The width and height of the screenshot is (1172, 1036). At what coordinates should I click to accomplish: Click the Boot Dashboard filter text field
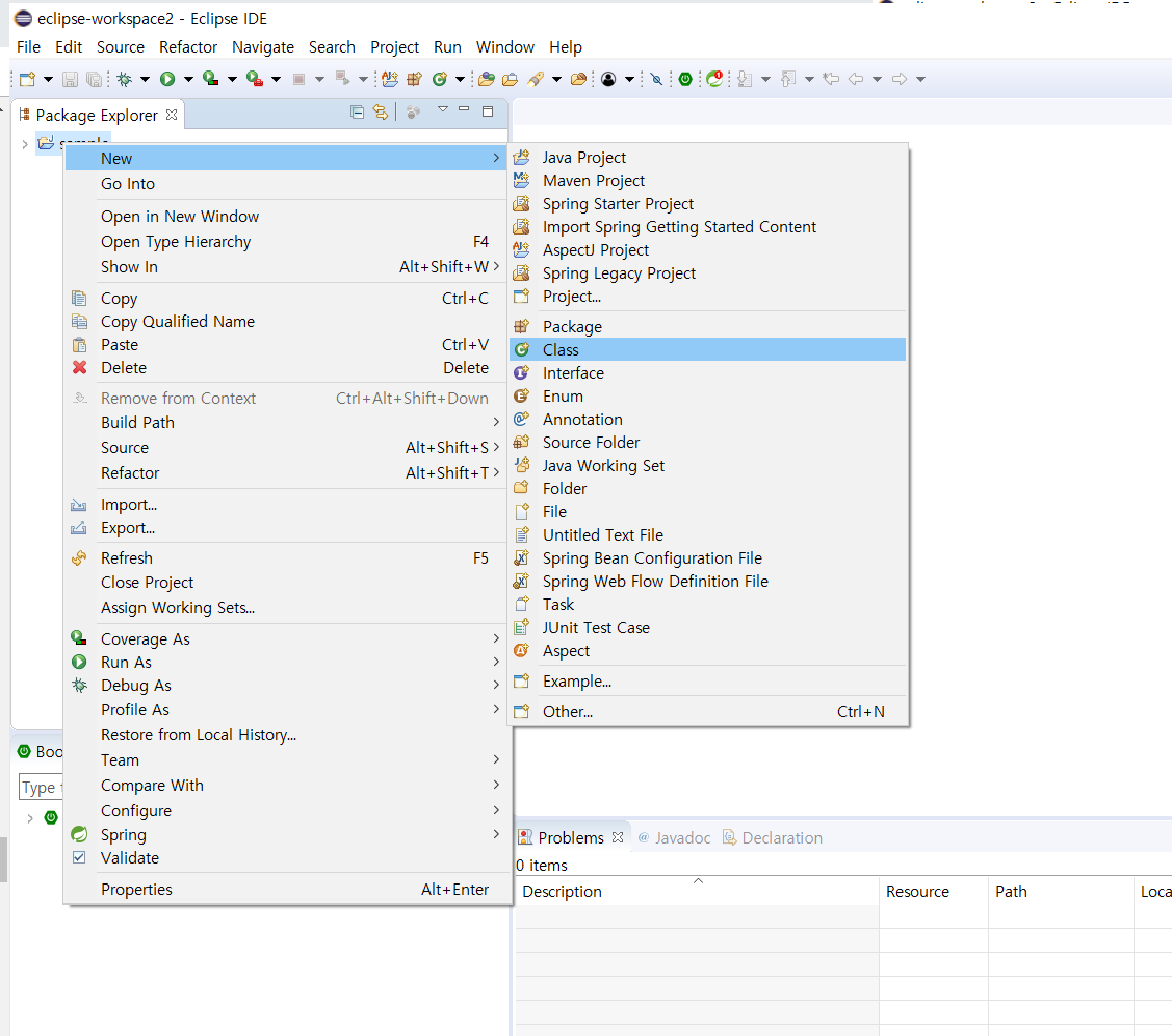(41, 788)
